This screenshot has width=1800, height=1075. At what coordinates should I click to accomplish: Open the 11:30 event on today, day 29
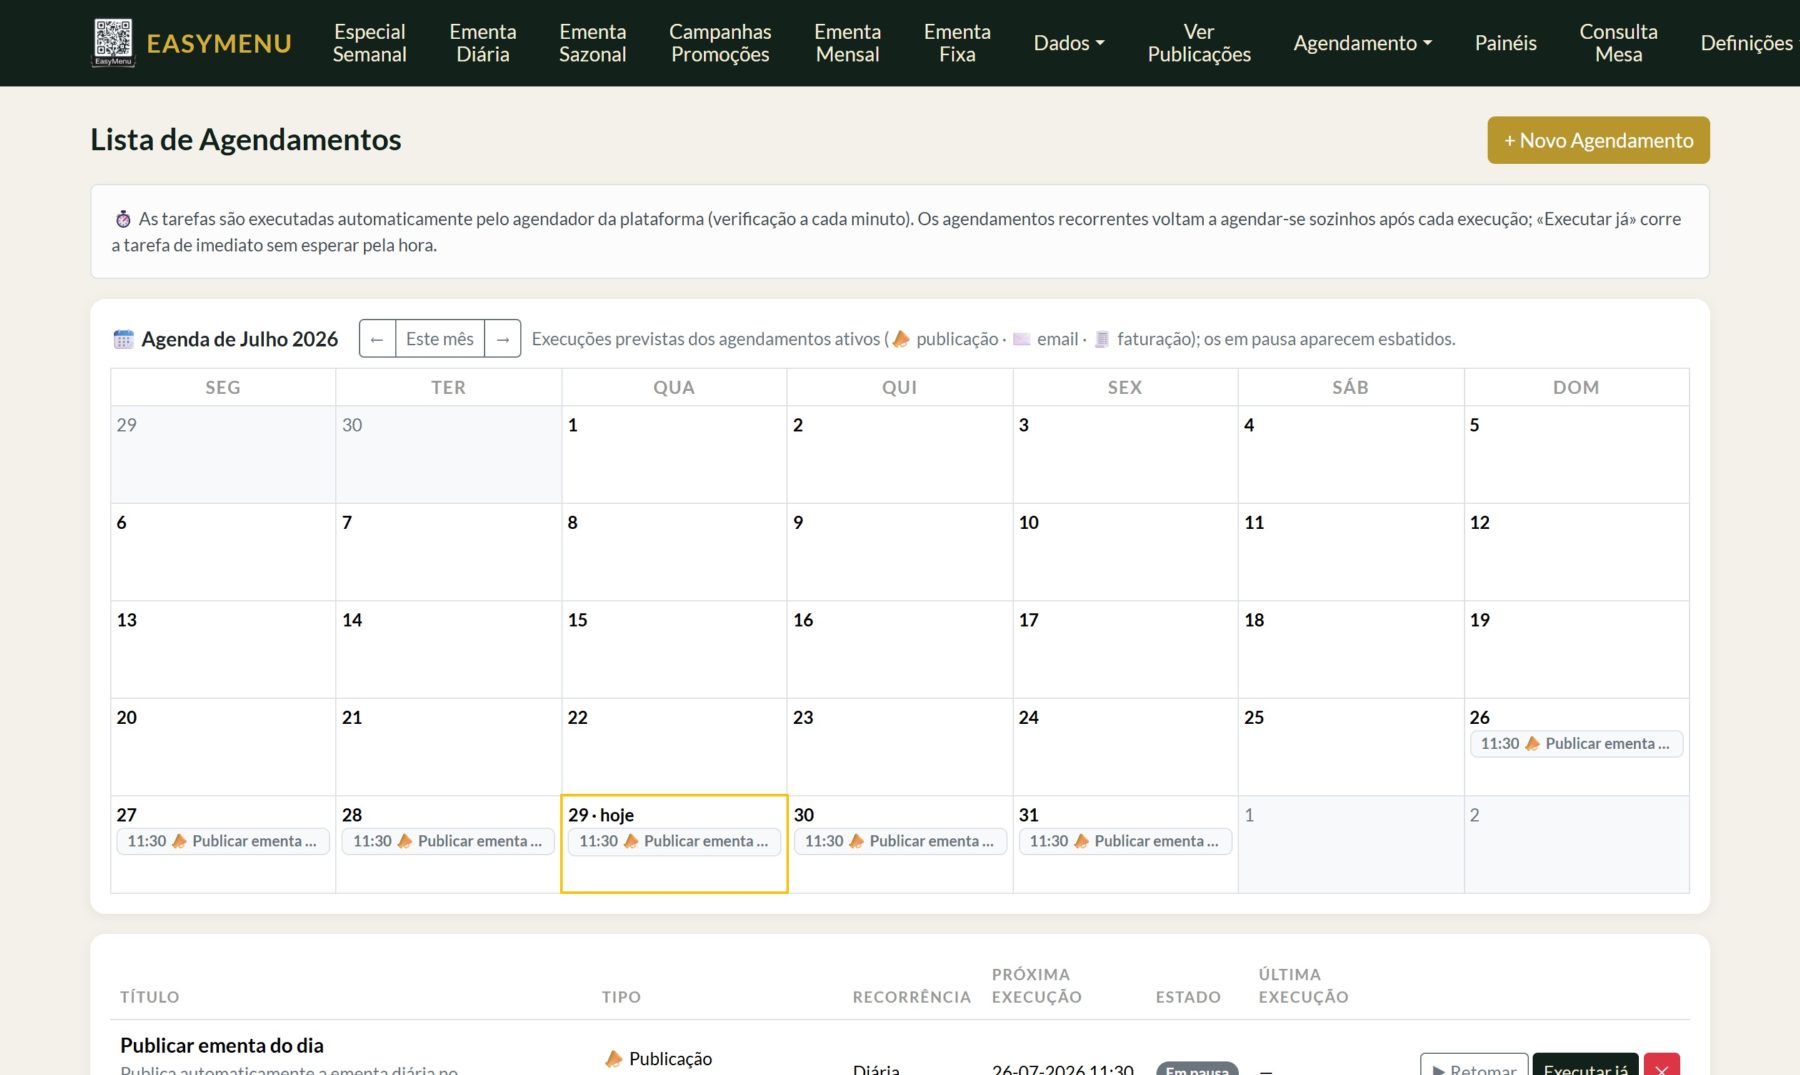(x=674, y=841)
